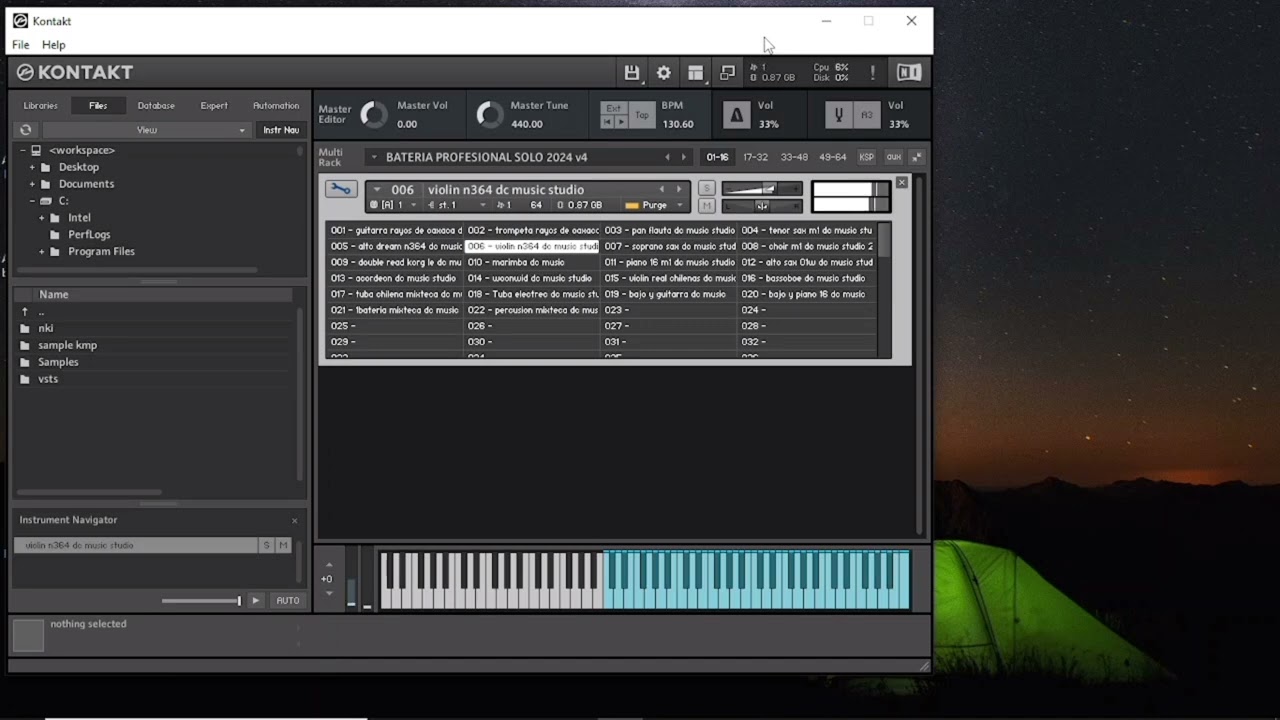Open the Help menu
Image resolution: width=1280 pixels, height=720 pixels.
tap(53, 45)
